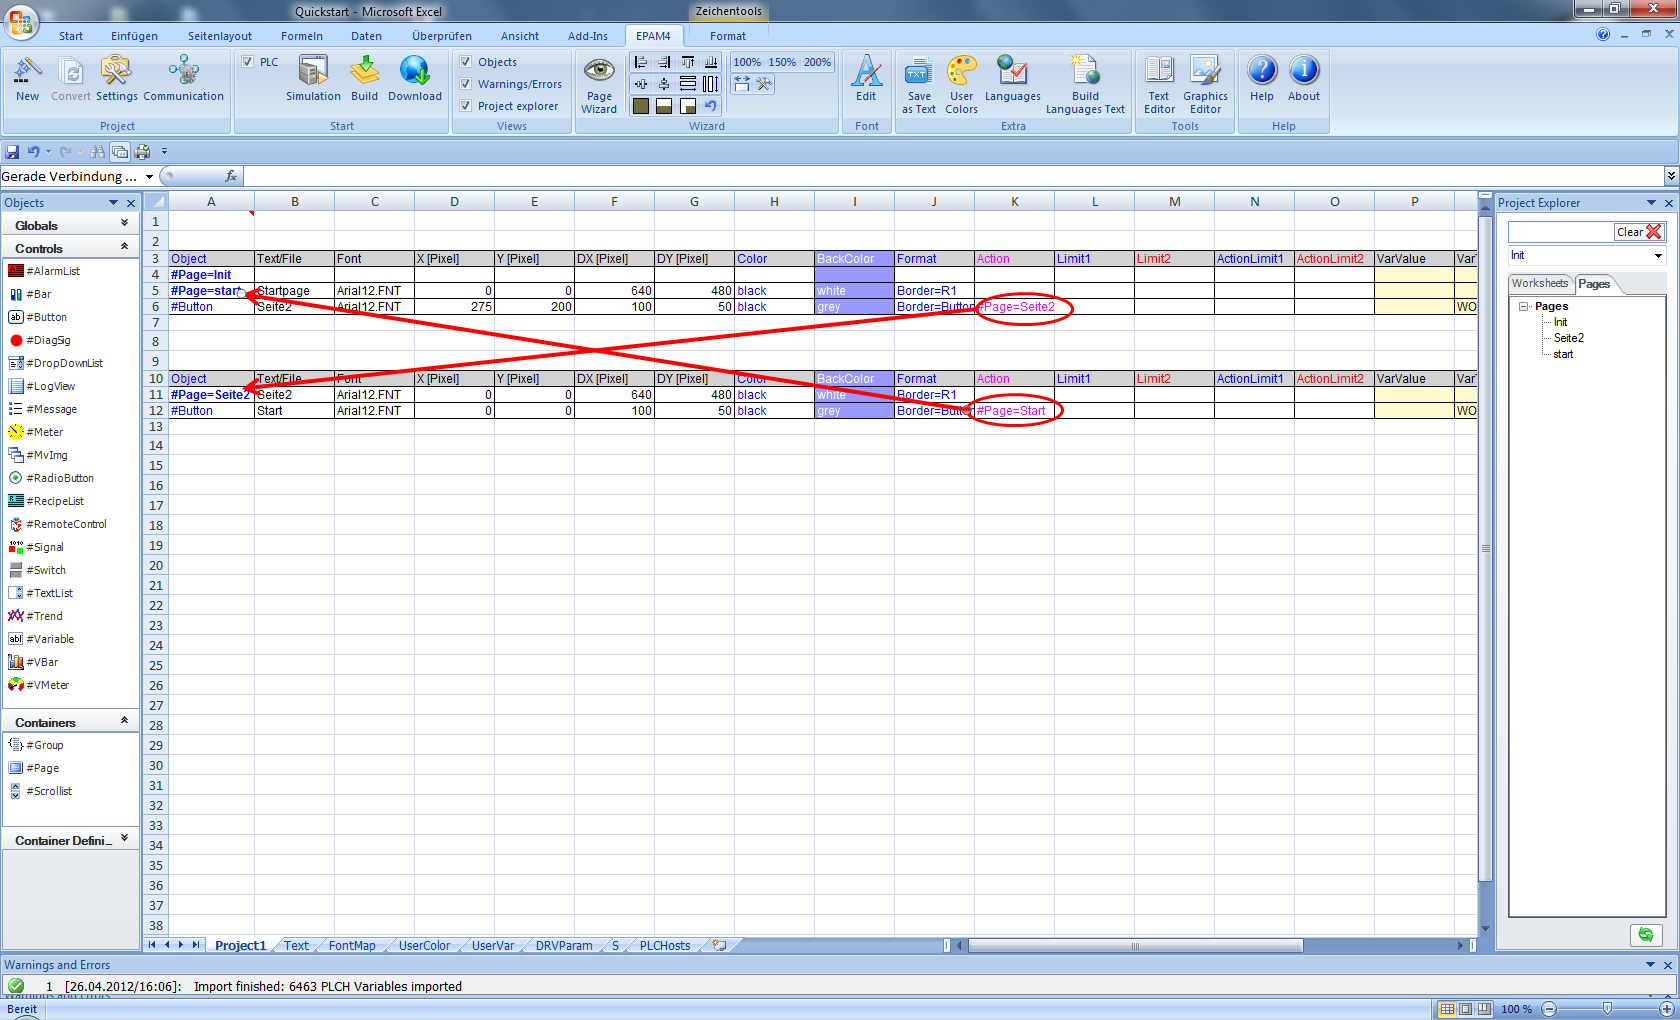Collapse the Pages tree node
Viewport: 1680px width, 1020px height.
pyautogui.click(x=1524, y=306)
